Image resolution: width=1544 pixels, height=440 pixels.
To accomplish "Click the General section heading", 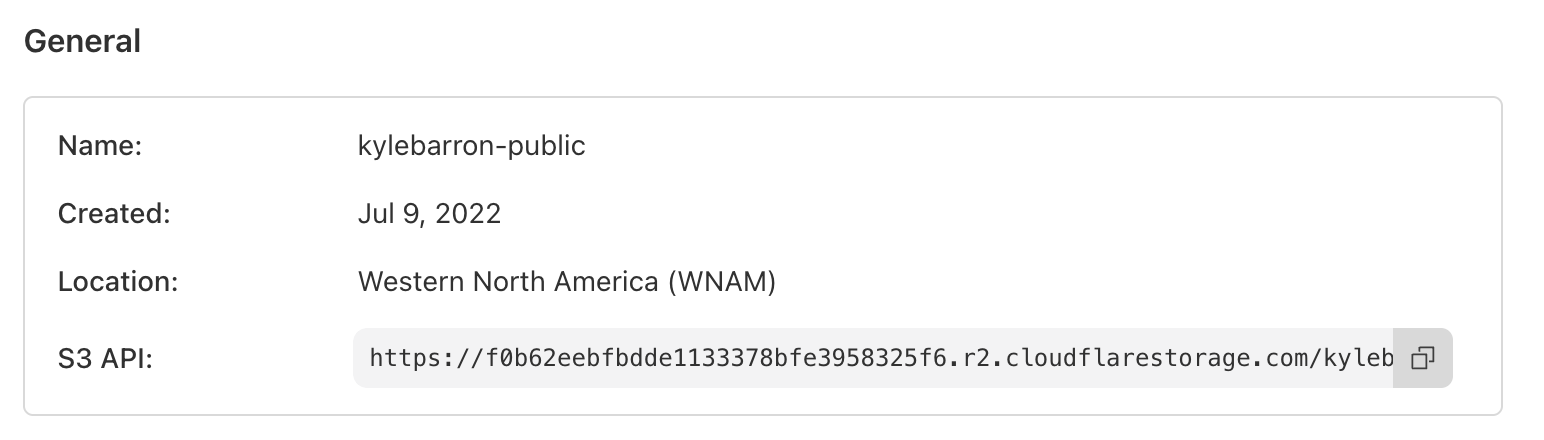I will click(x=82, y=42).
